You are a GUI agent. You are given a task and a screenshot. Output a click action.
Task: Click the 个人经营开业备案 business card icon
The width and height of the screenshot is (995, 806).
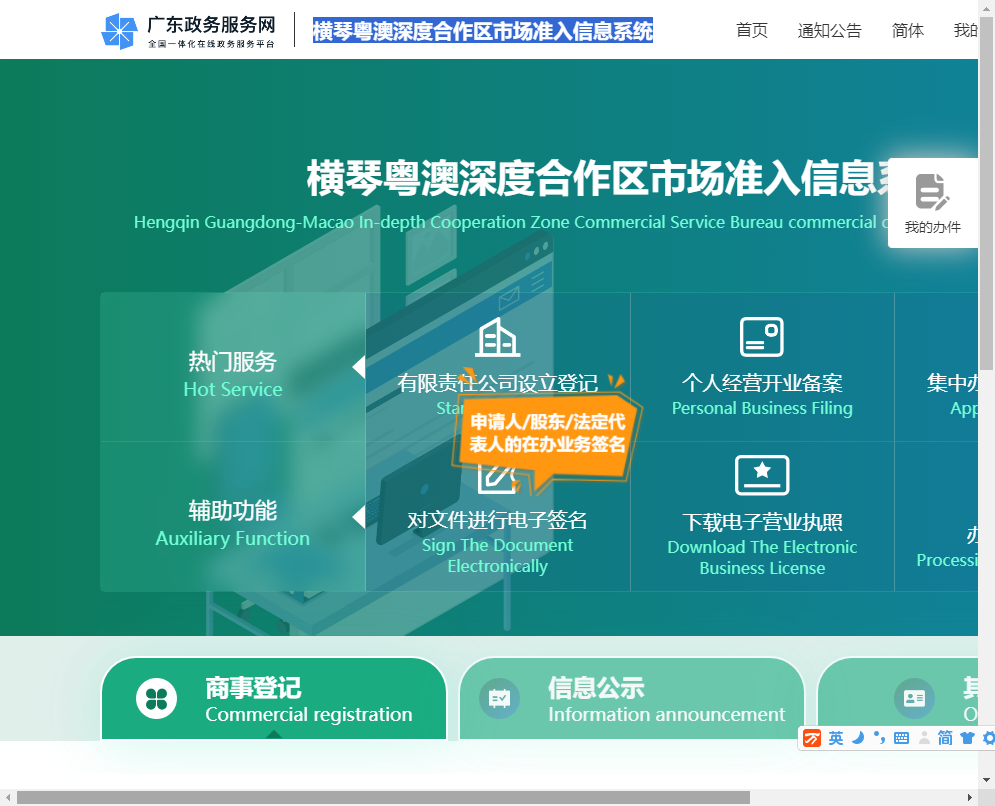(762, 337)
